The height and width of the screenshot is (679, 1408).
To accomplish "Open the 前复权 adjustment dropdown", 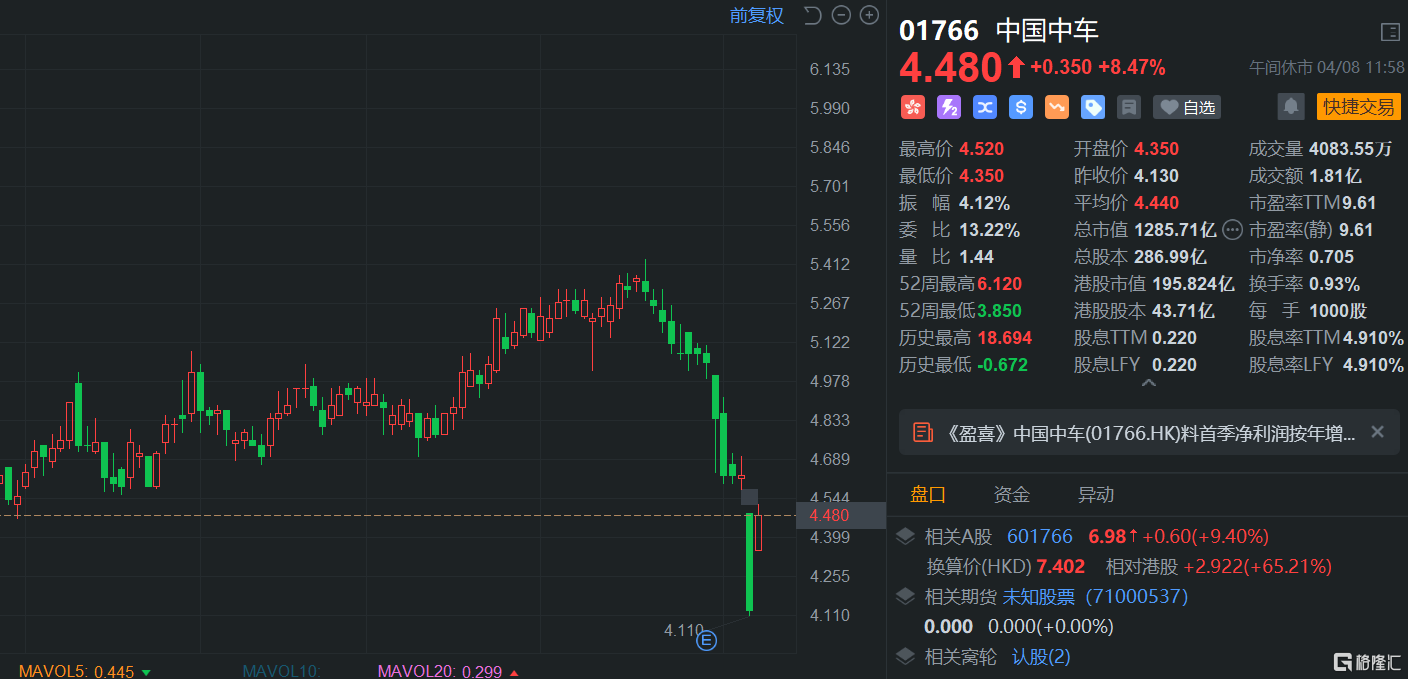I will point(757,16).
